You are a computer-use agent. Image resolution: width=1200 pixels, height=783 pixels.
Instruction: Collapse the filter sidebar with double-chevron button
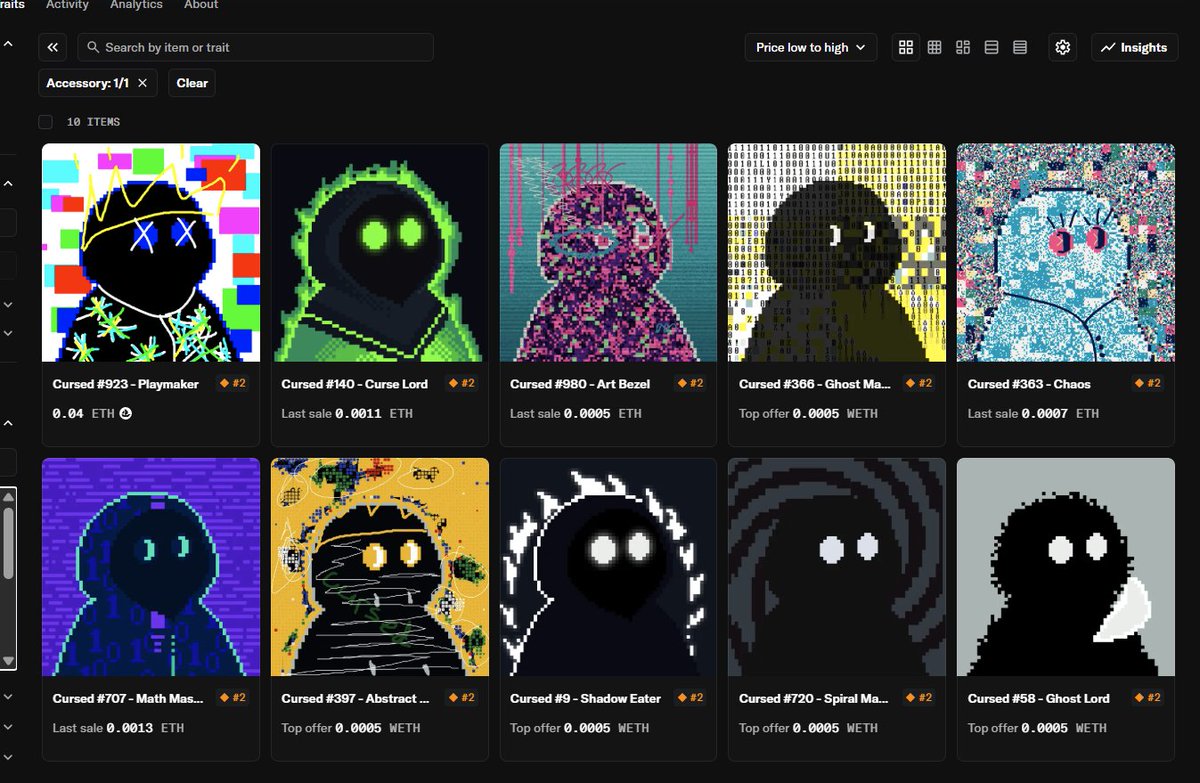click(53, 47)
